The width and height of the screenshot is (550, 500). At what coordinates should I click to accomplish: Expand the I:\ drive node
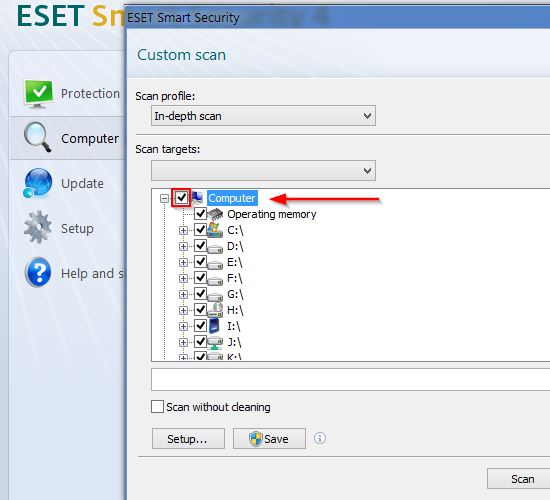pos(183,326)
